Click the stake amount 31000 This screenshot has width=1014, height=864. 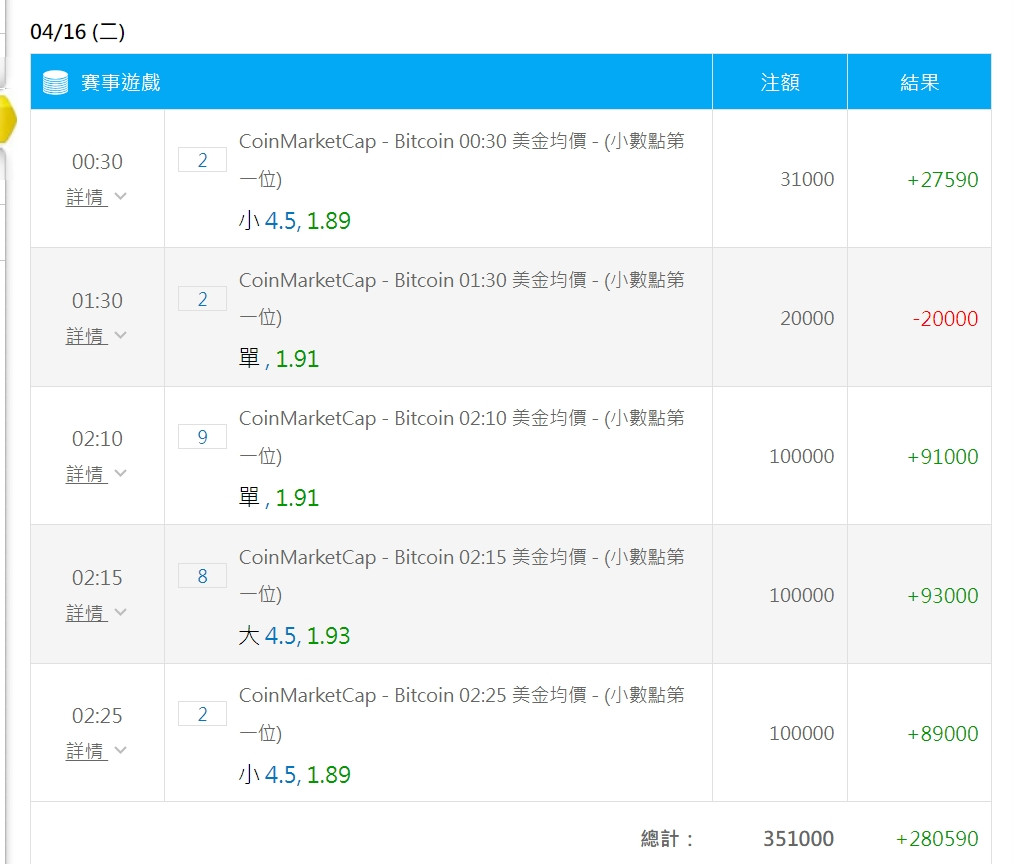(x=806, y=179)
